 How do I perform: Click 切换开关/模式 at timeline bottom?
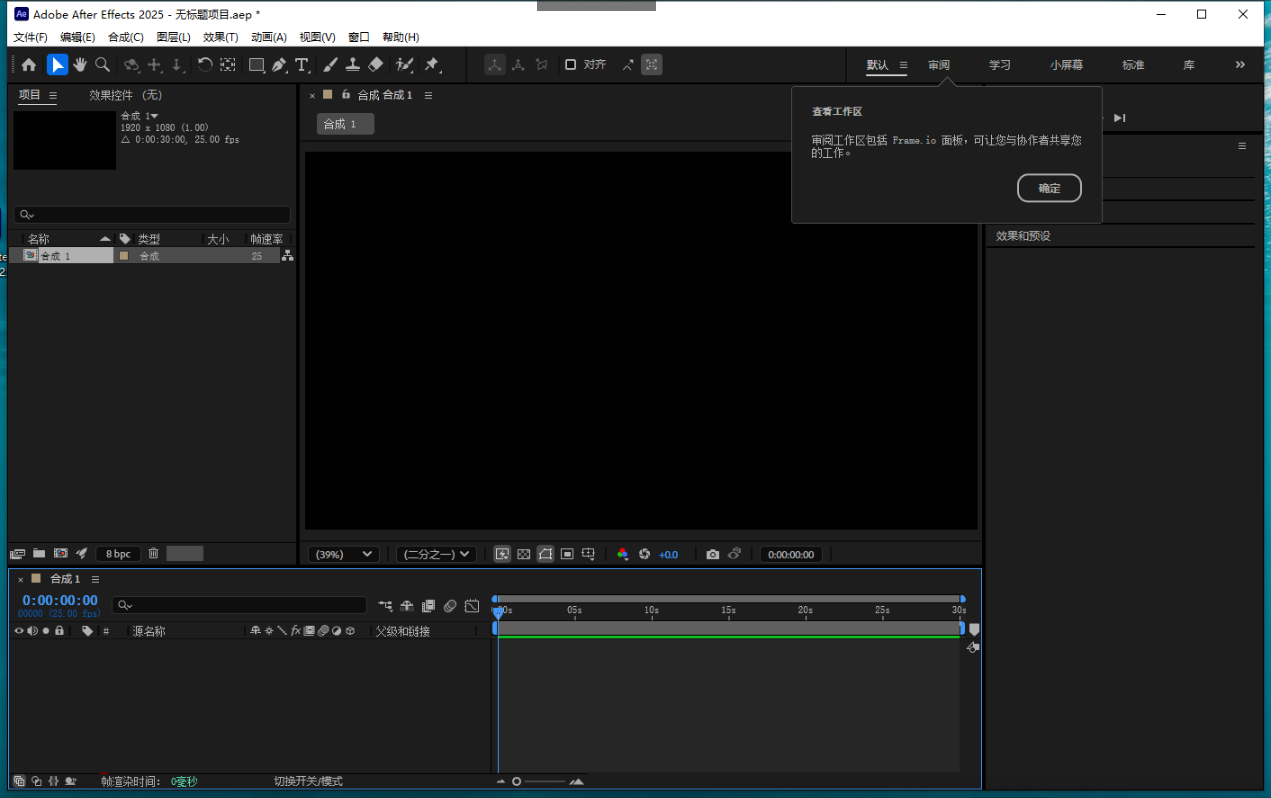(x=309, y=781)
